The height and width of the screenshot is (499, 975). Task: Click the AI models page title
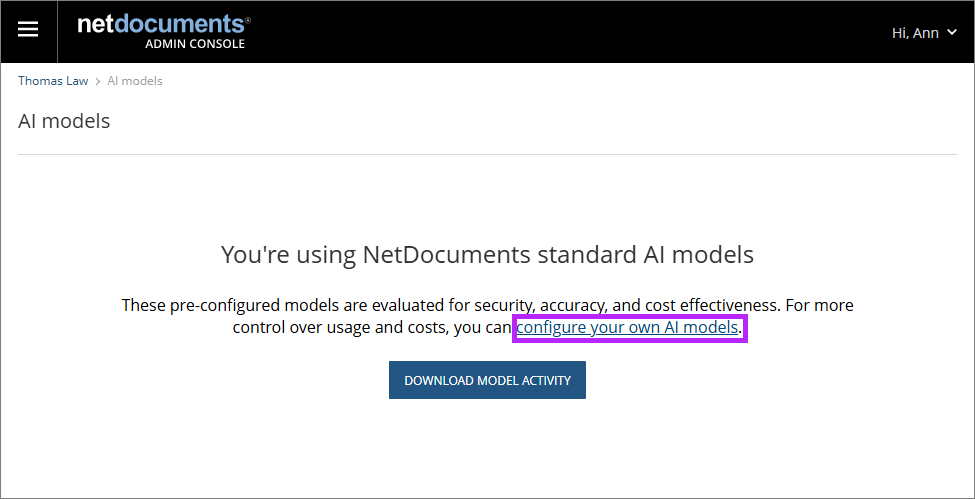point(64,121)
